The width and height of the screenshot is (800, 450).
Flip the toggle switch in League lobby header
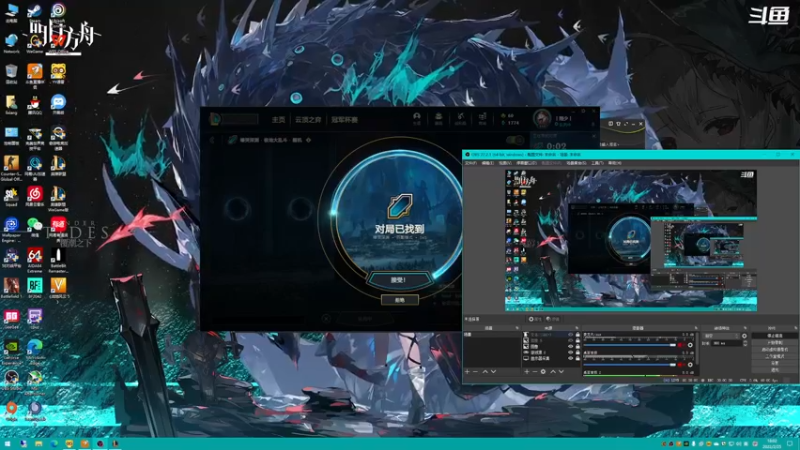pyautogui.click(x=515, y=140)
